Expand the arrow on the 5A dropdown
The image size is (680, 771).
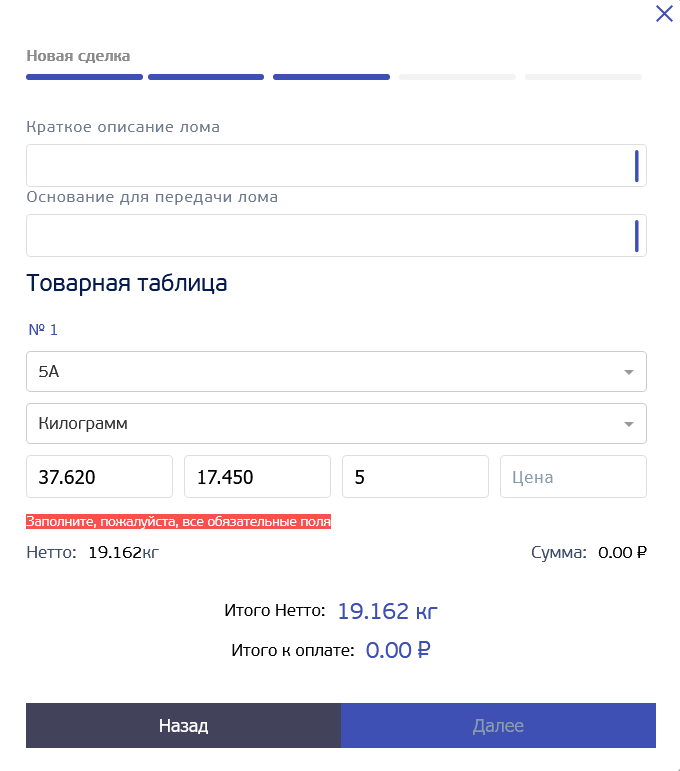(x=629, y=372)
